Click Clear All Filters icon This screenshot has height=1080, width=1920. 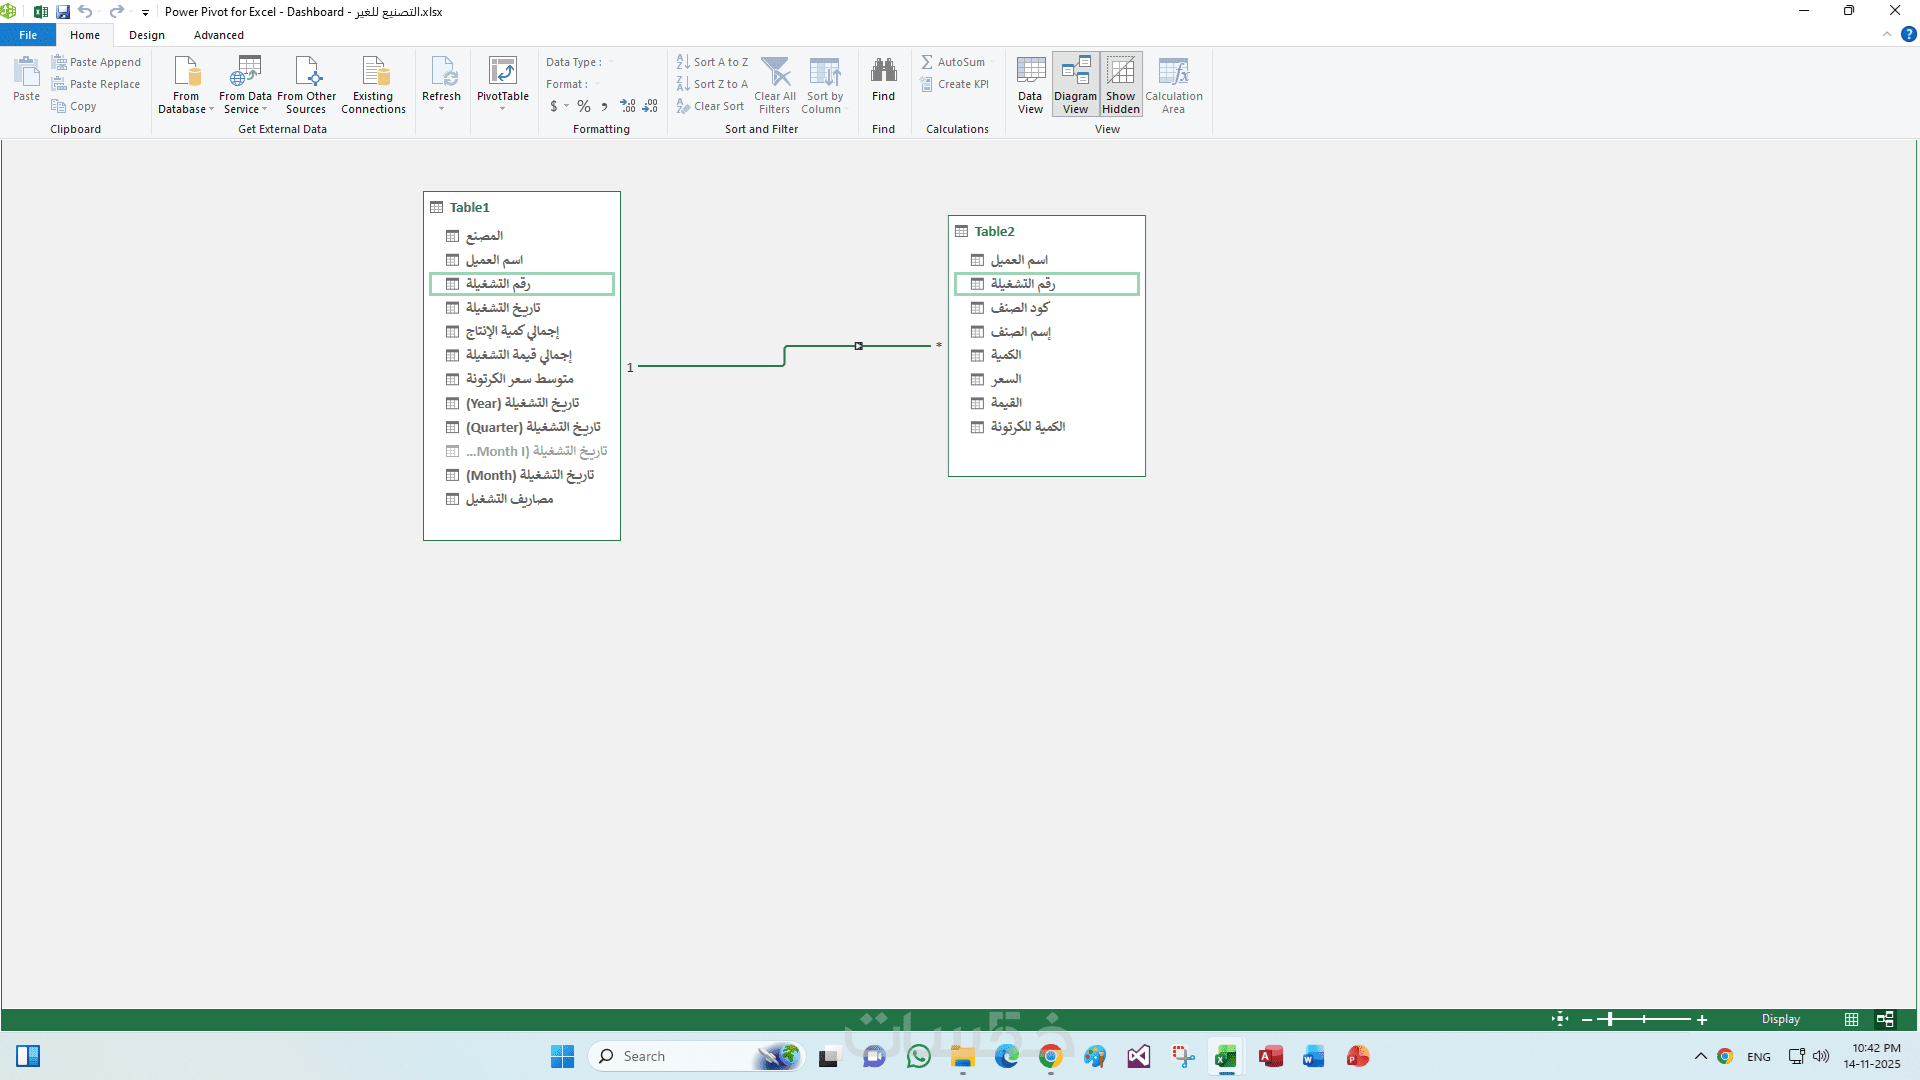[x=775, y=74]
